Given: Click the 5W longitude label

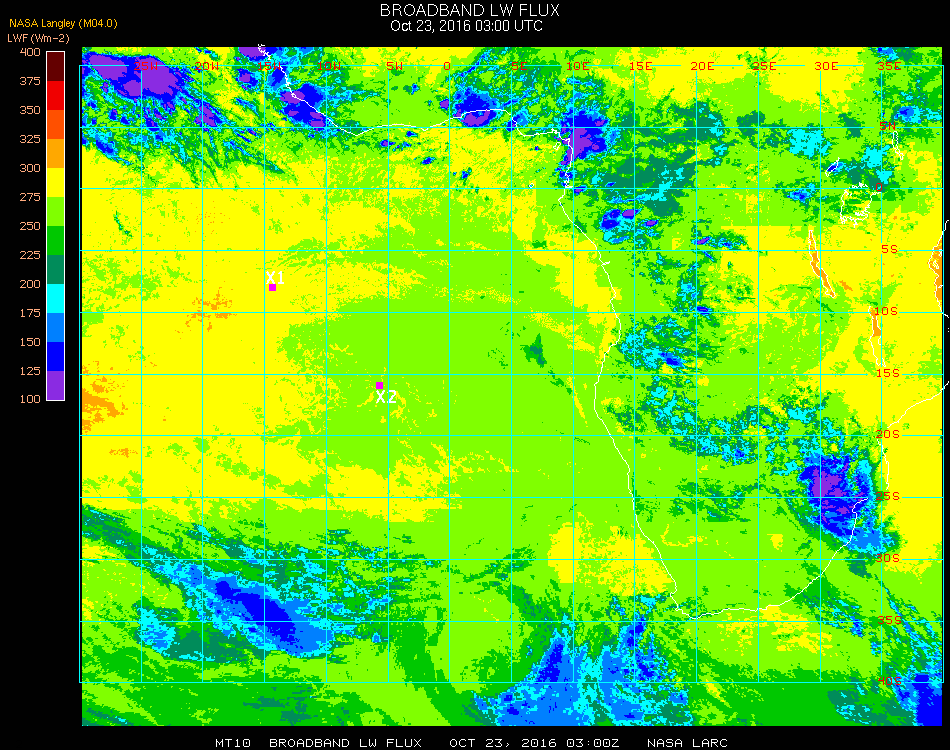Looking at the screenshot, I should (394, 65).
